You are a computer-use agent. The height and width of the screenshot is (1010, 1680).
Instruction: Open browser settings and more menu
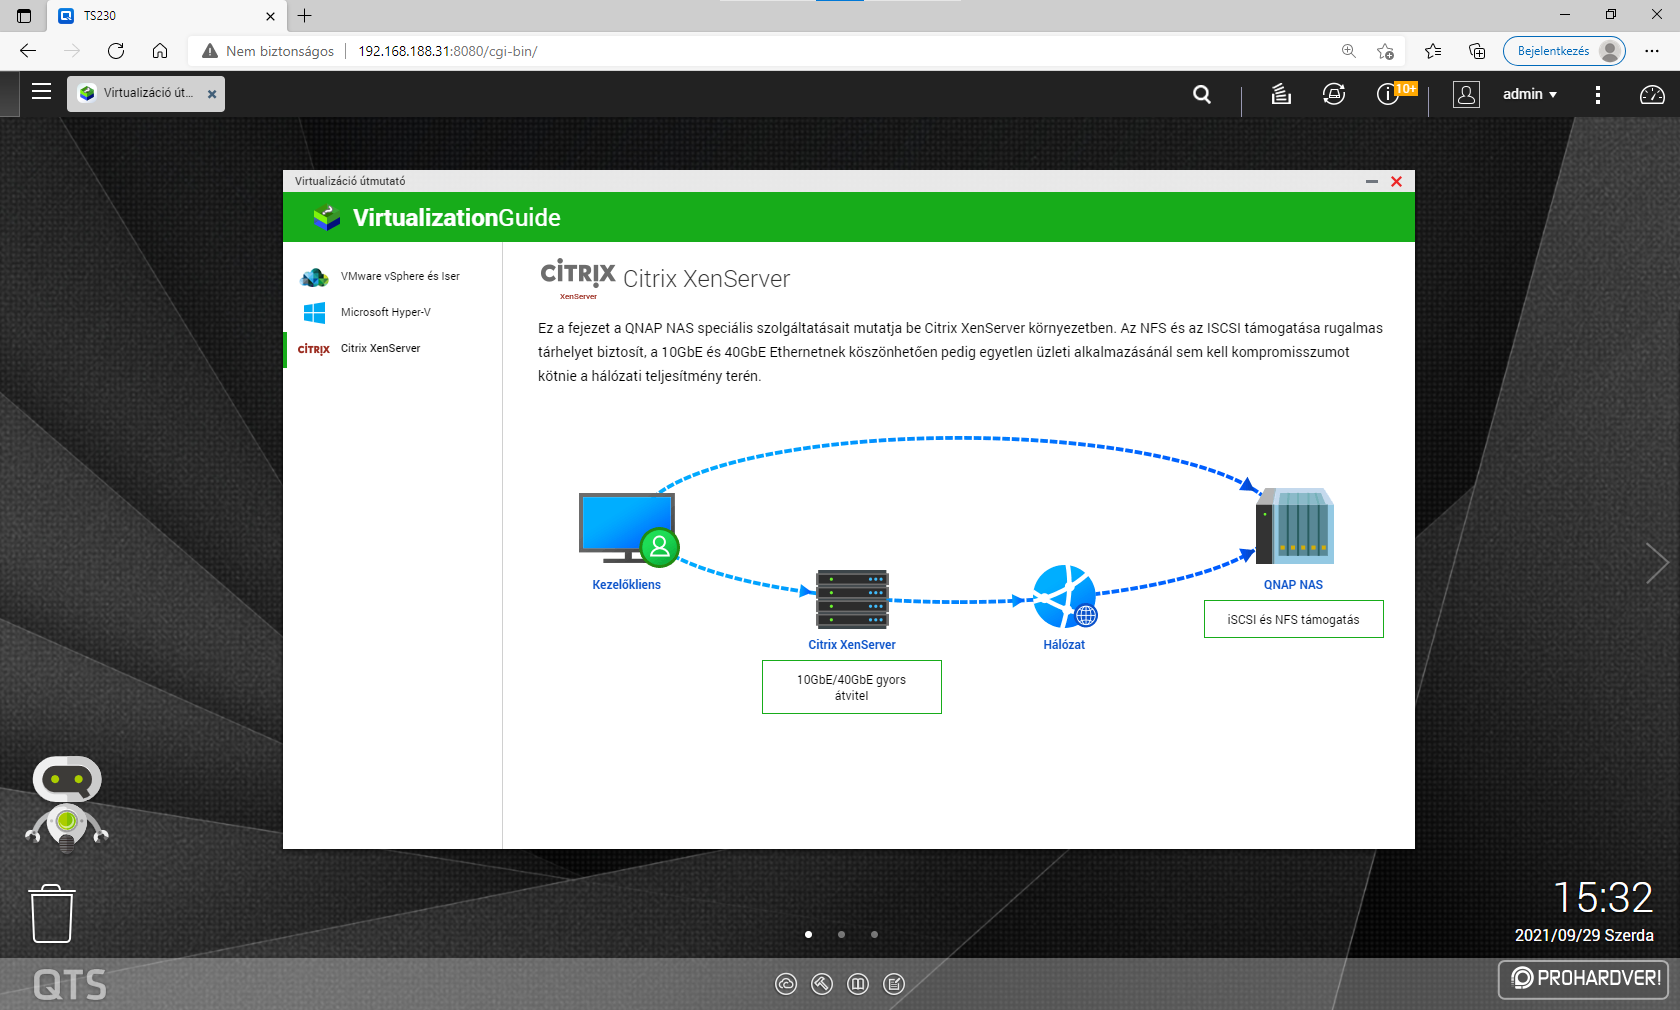click(x=1652, y=51)
